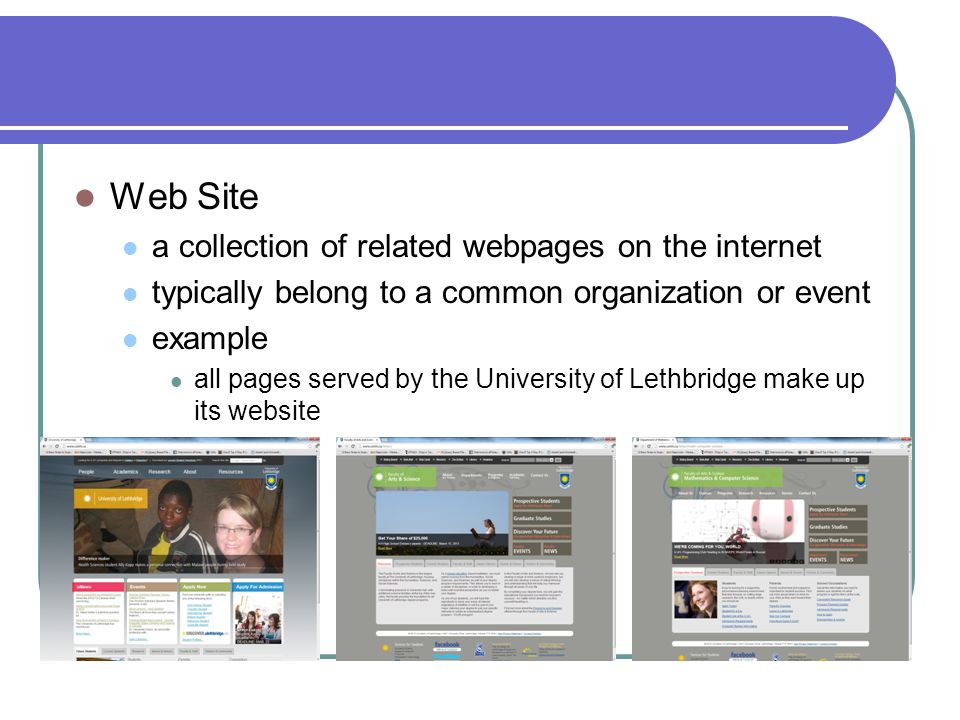
Task: Open Resources menu in homepage screenshot
Action: click(231, 472)
